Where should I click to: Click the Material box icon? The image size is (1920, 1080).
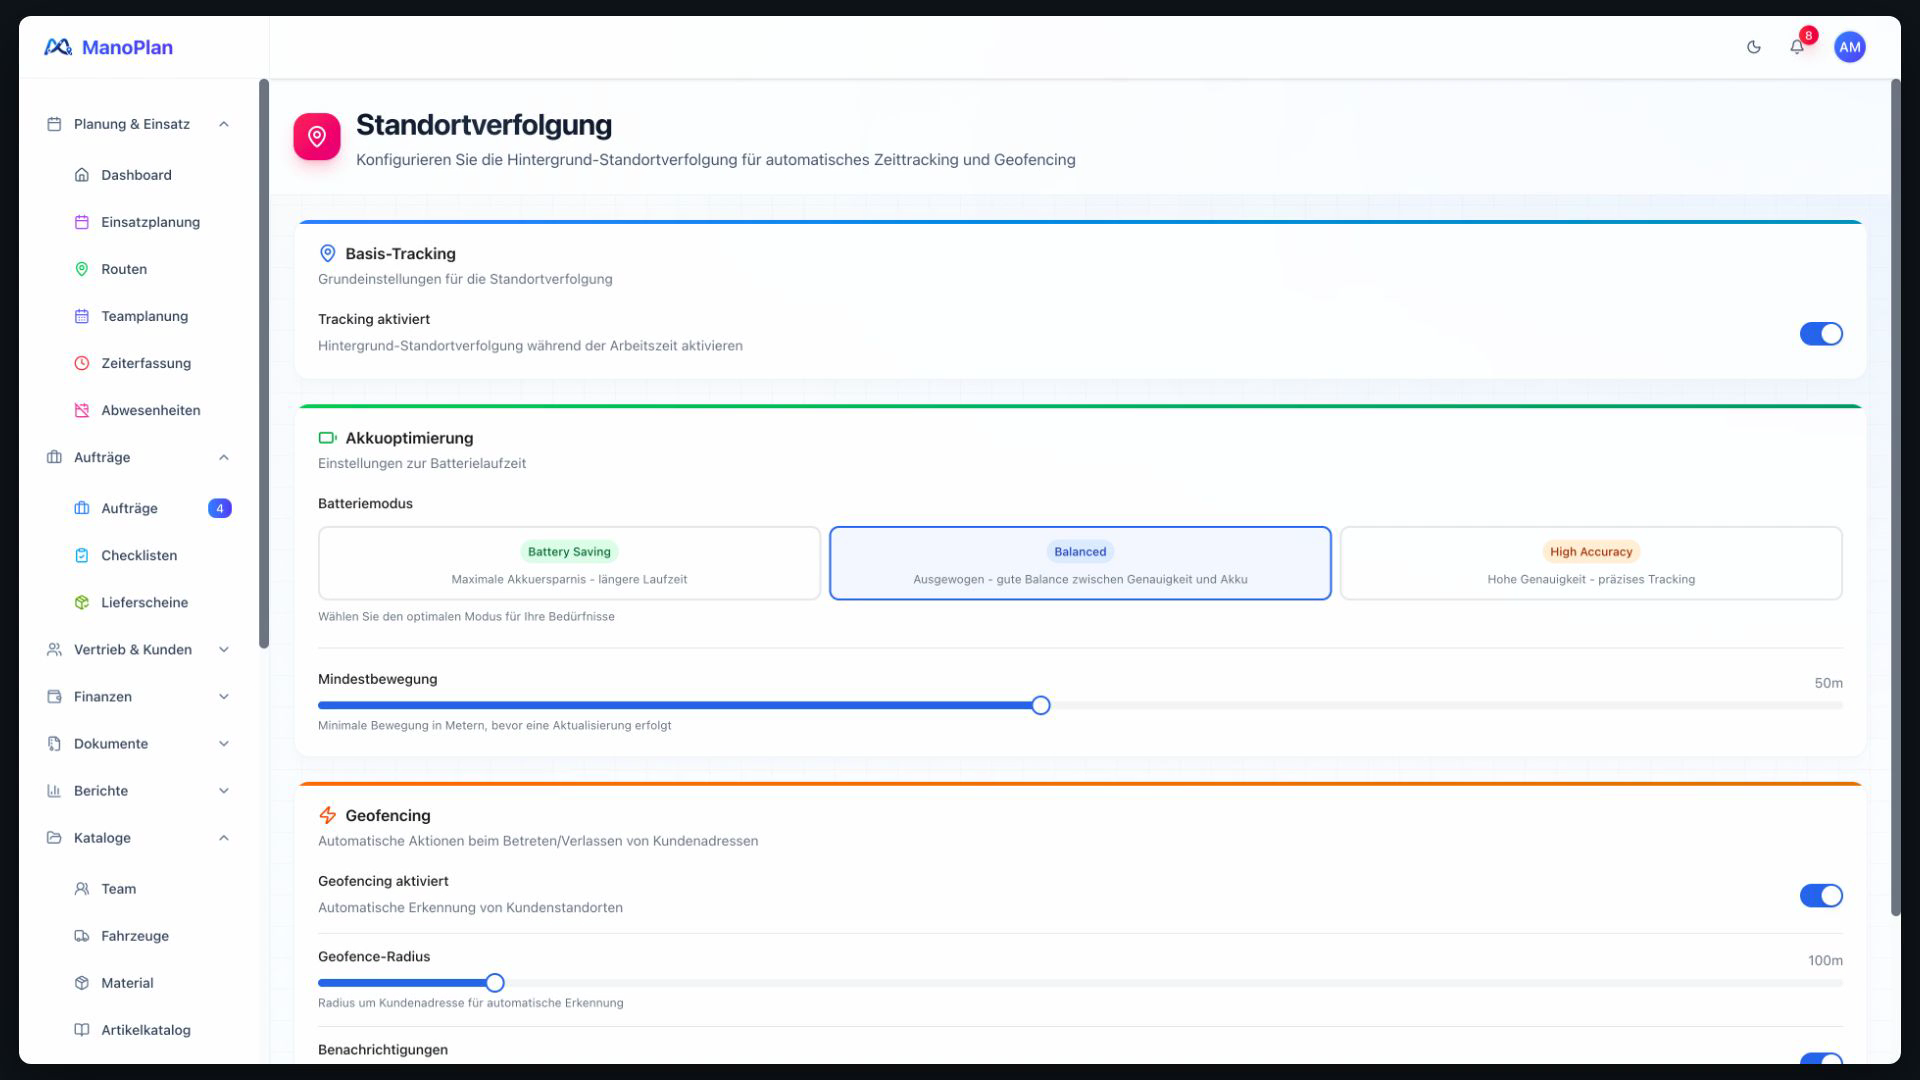(x=82, y=983)
